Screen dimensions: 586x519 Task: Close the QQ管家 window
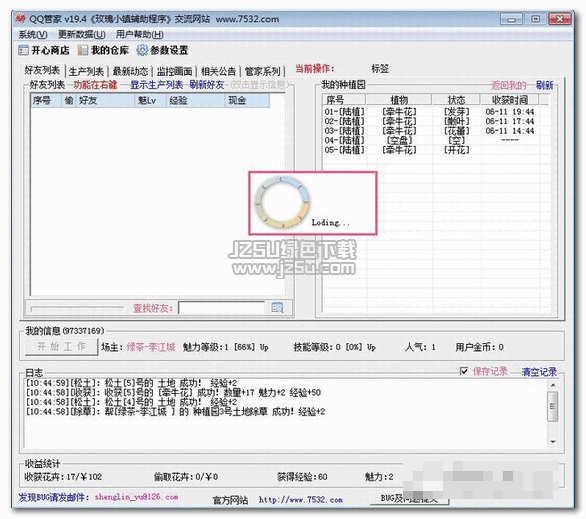(x=559, y=19)
